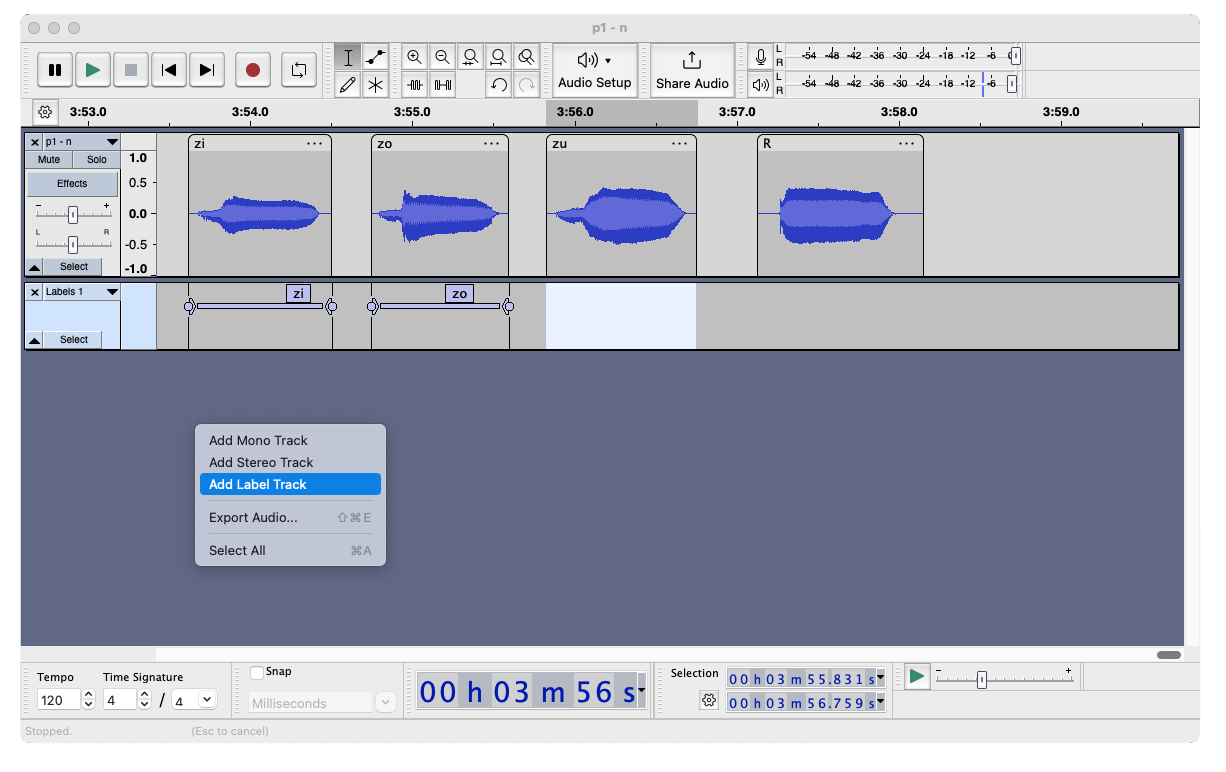Redo the last undone action
Viewport: 1226px width, 772px height.
coord(526,85)
